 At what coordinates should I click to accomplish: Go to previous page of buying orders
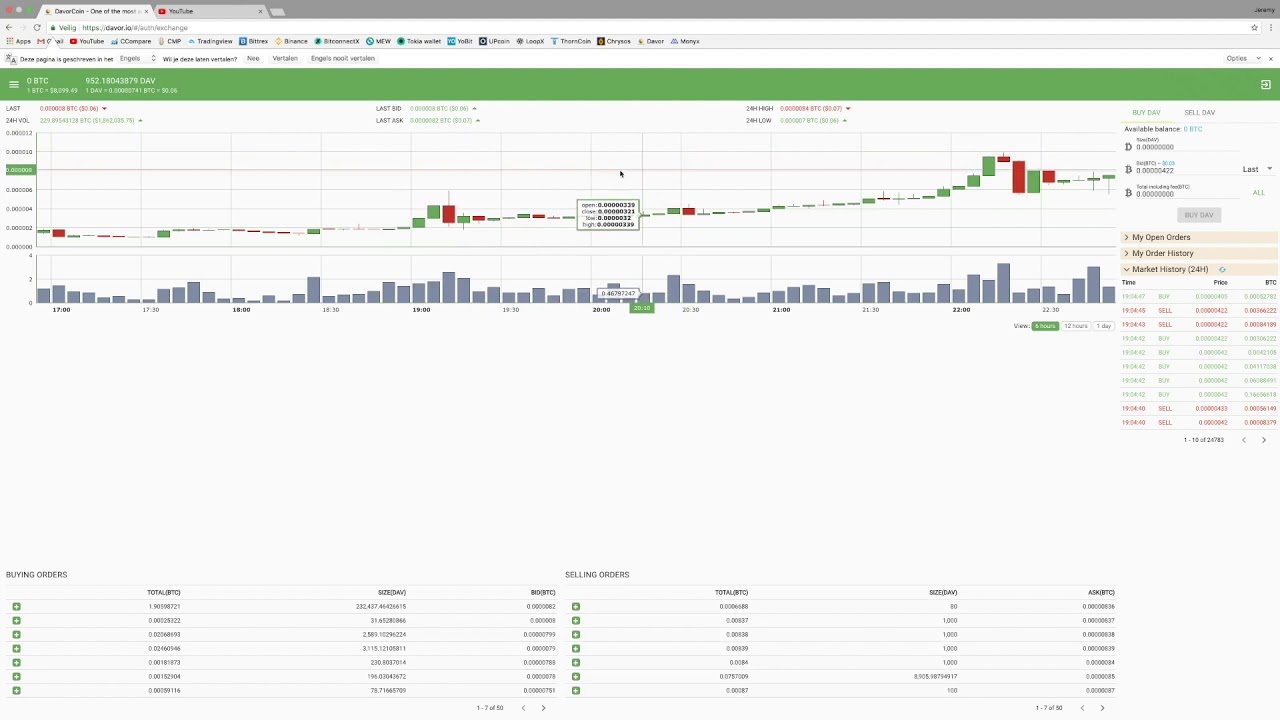tap(523, 708)
